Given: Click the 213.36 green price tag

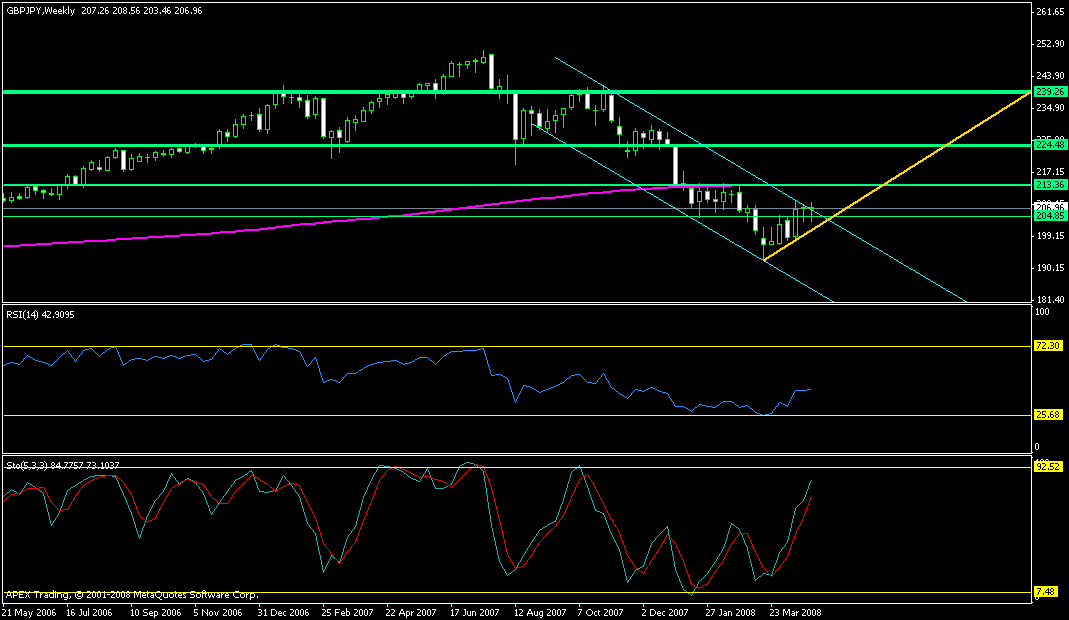Looking at the screenshot, I should [x=1049, y=185].
